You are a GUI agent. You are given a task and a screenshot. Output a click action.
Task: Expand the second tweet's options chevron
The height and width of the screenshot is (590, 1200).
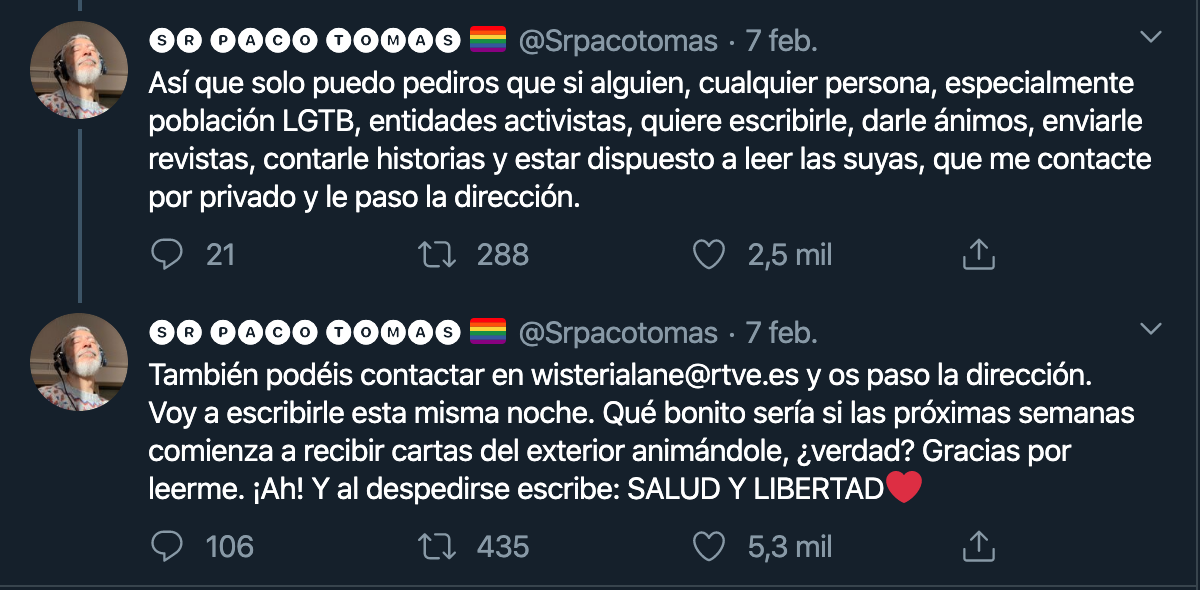[x=1152, y=329]
